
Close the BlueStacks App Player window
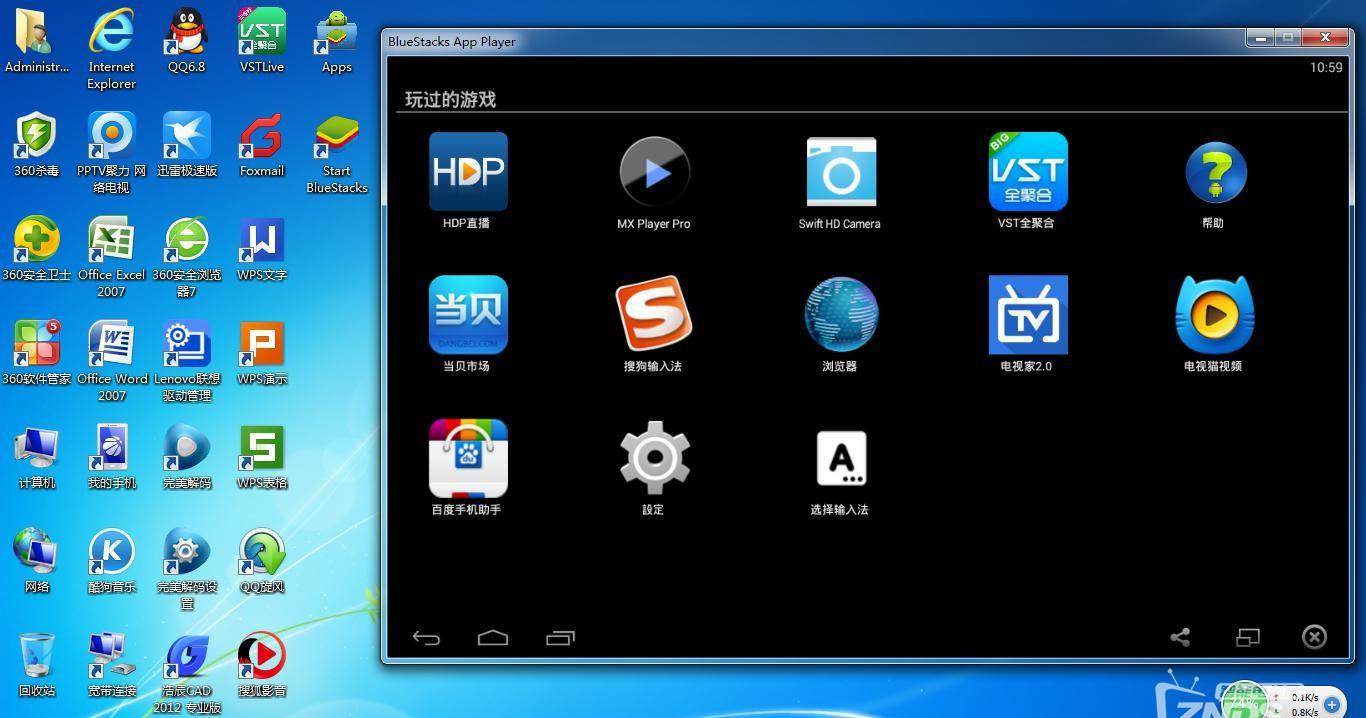(x=1325, y=37)
